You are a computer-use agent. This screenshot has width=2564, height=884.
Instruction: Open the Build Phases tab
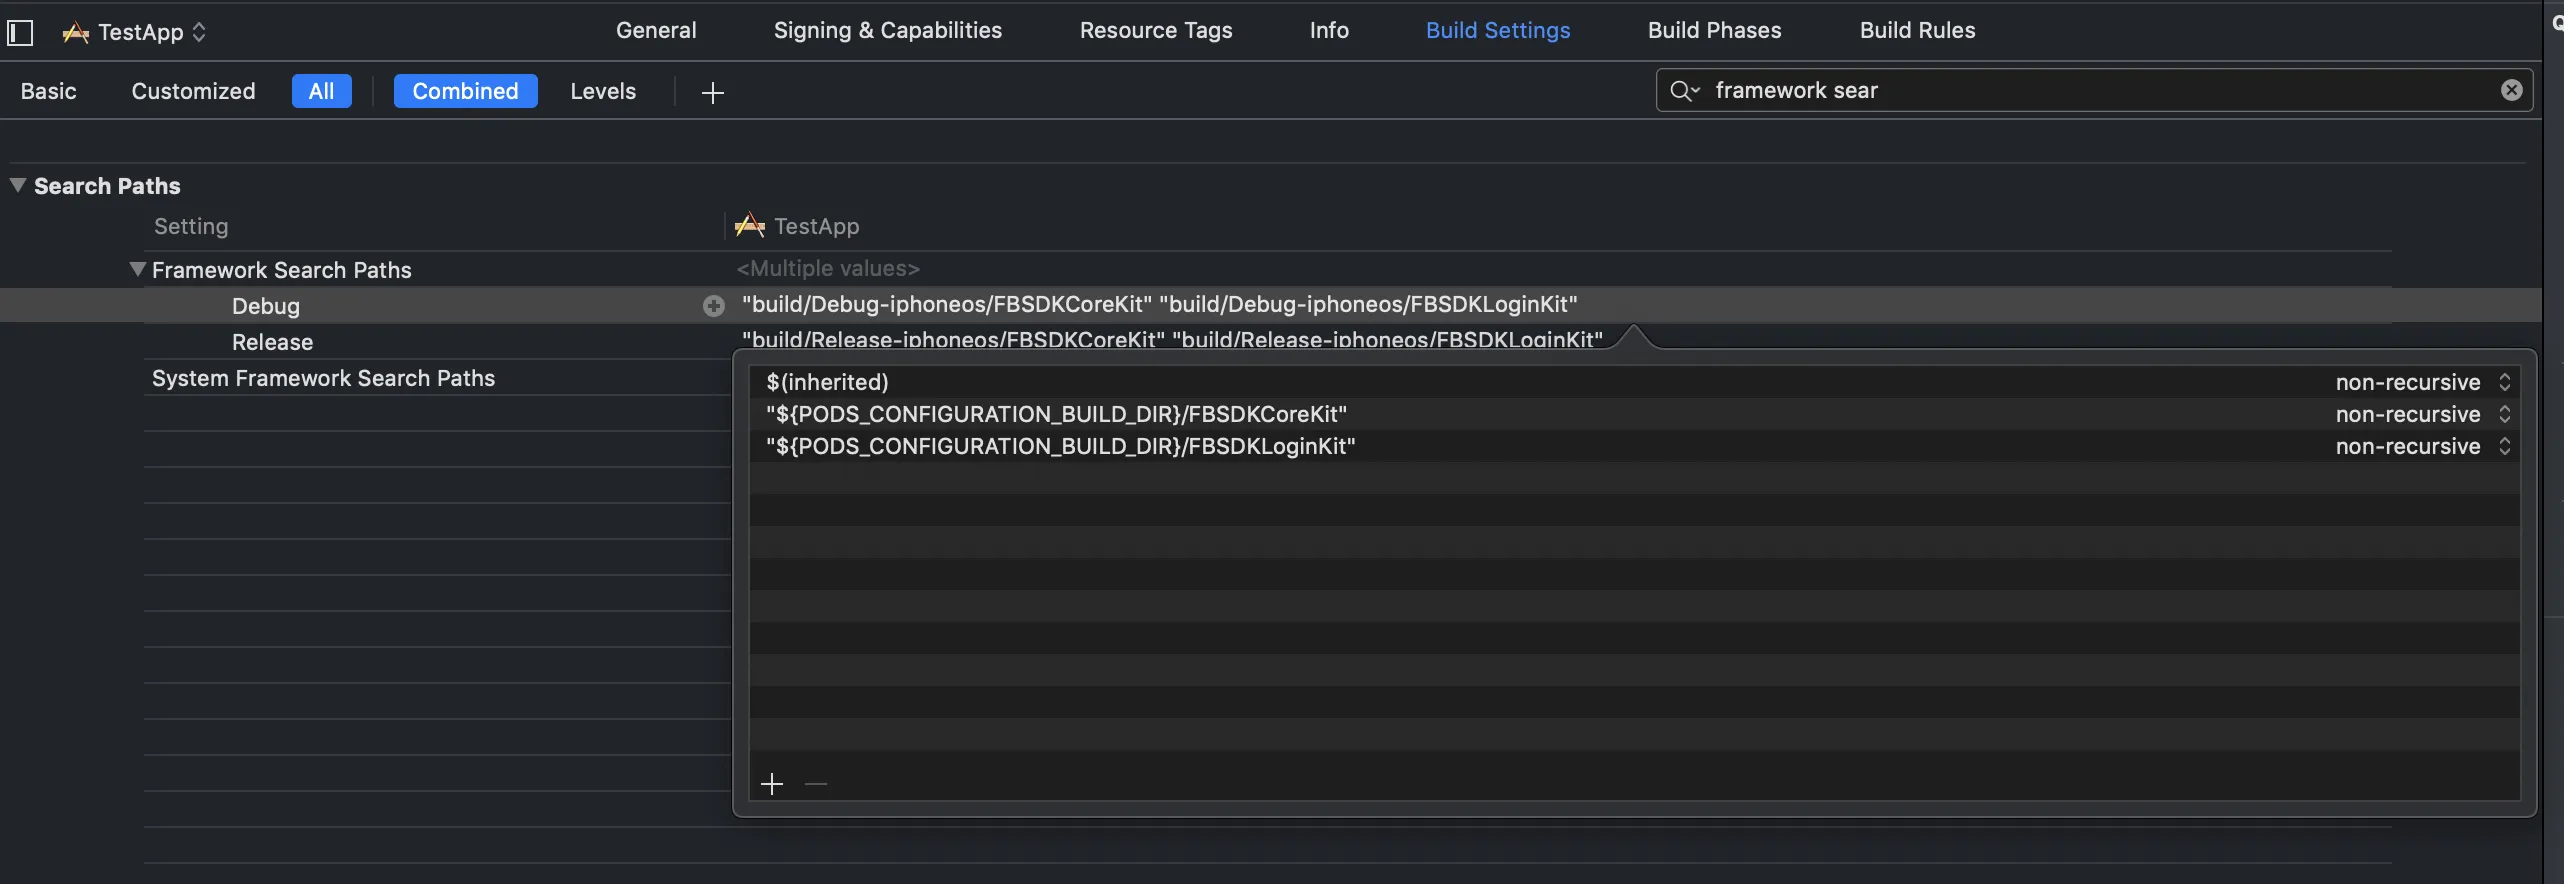coord(1714,30)
